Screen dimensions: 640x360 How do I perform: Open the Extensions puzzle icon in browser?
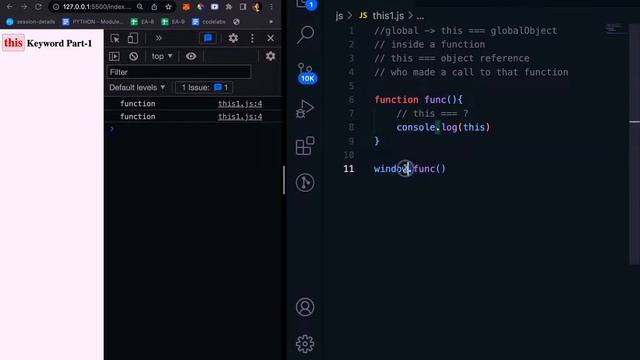click(x=229, y=7)
